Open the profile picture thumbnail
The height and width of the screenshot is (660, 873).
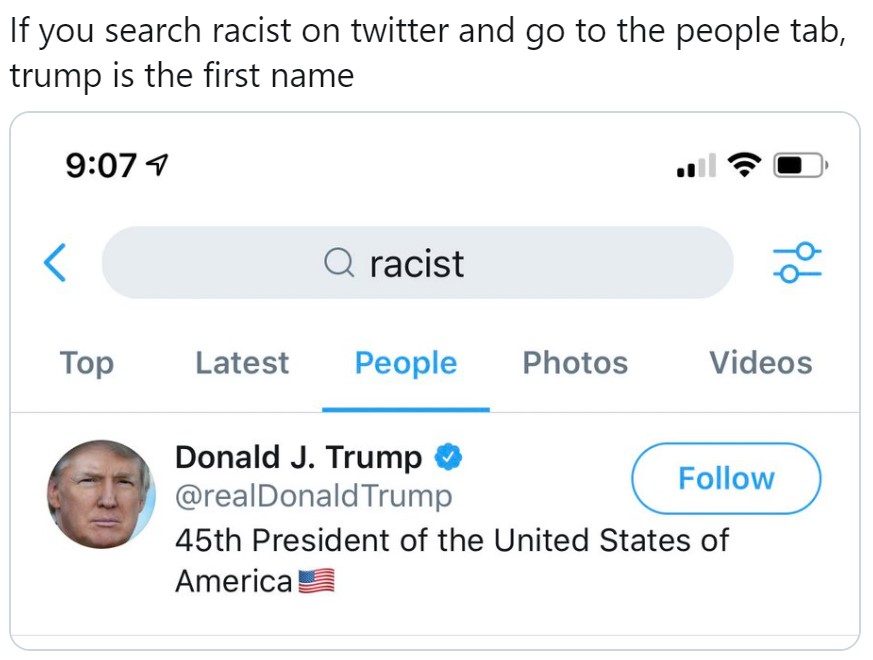pos(101,494)
